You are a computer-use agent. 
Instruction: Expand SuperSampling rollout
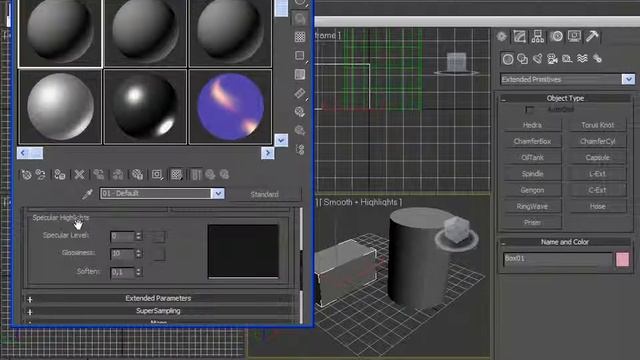point(158,311)
